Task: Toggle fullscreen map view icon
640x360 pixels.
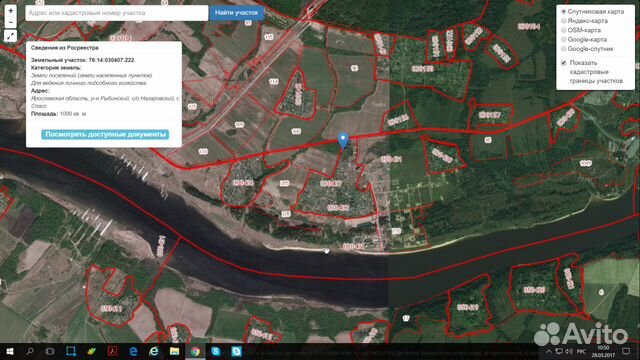Action: coord(11,36)
